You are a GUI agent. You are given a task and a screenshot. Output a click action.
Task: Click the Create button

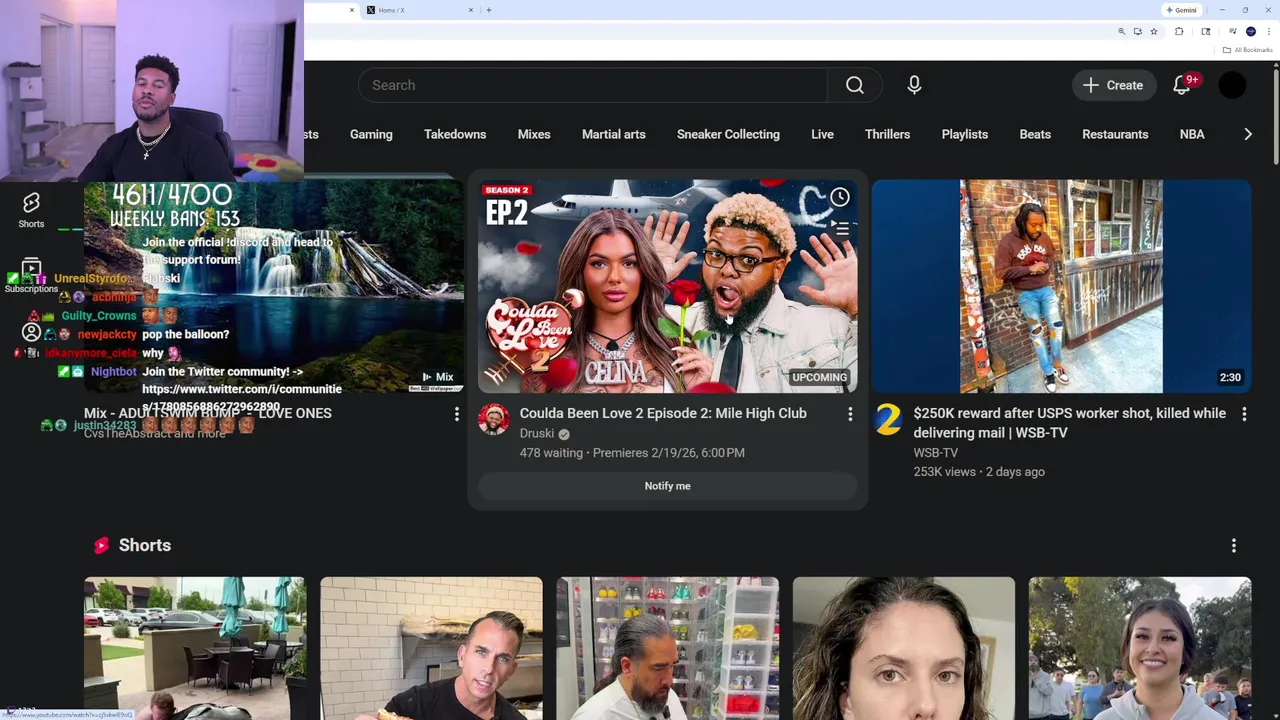pos(1114,85)
